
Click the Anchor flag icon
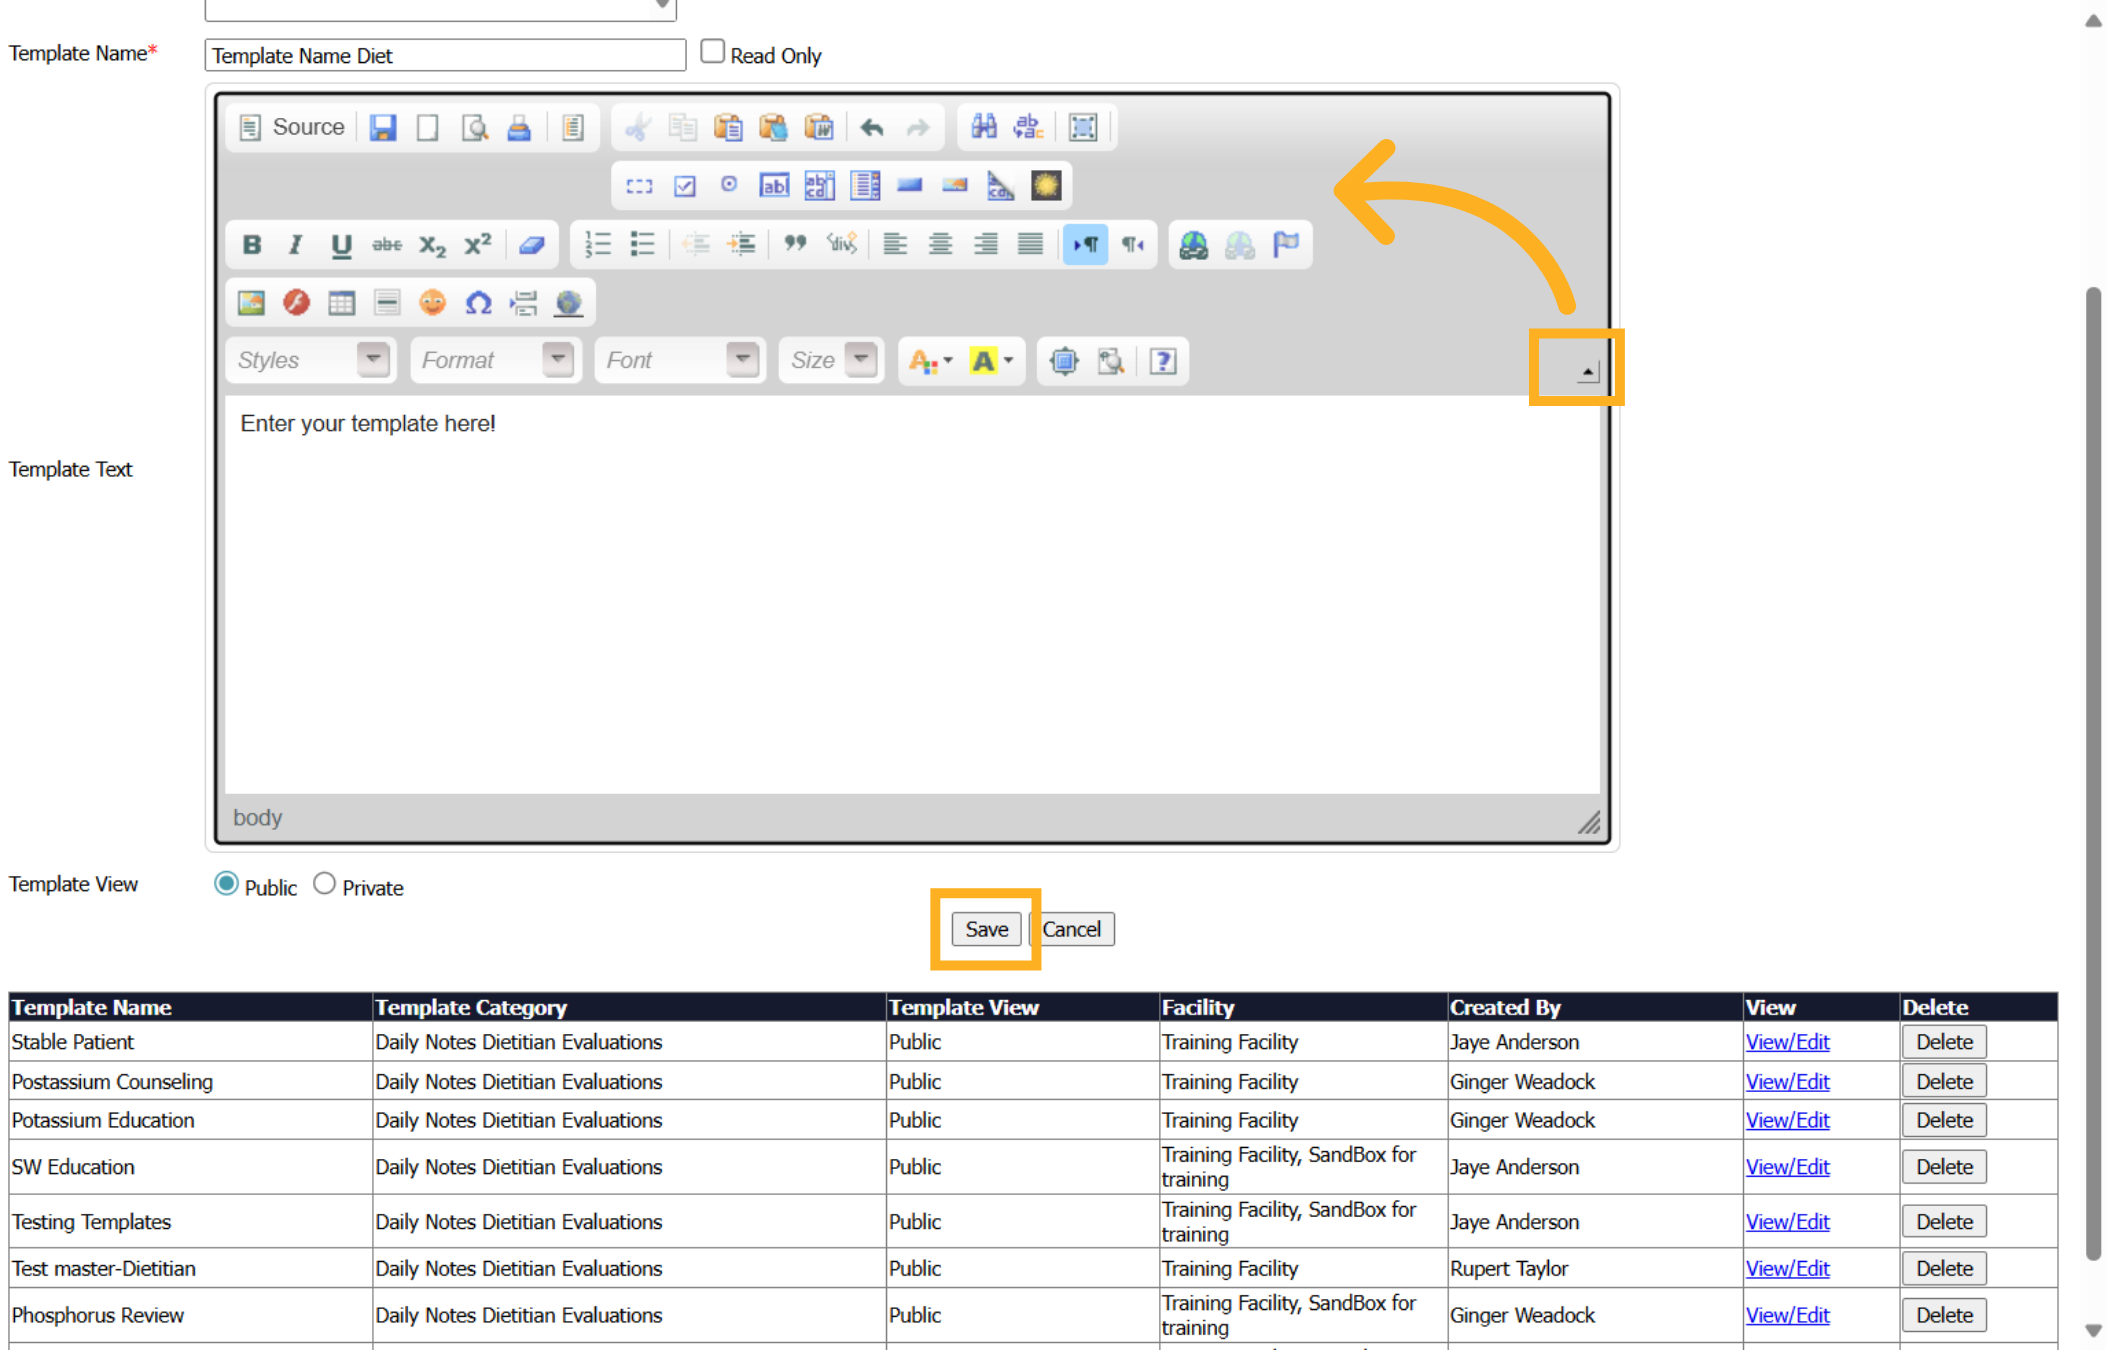(x=1286, y=244)
